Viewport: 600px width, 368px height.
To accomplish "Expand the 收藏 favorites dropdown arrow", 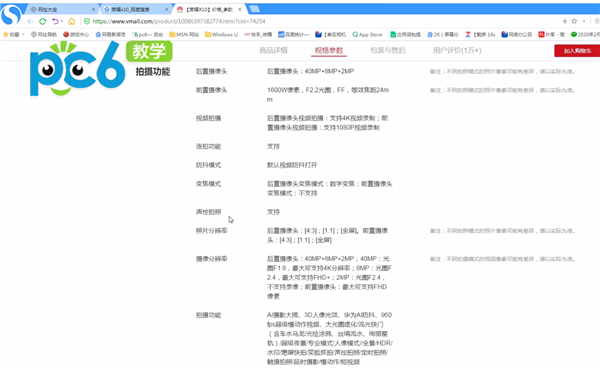I will [x=23, y=34].
